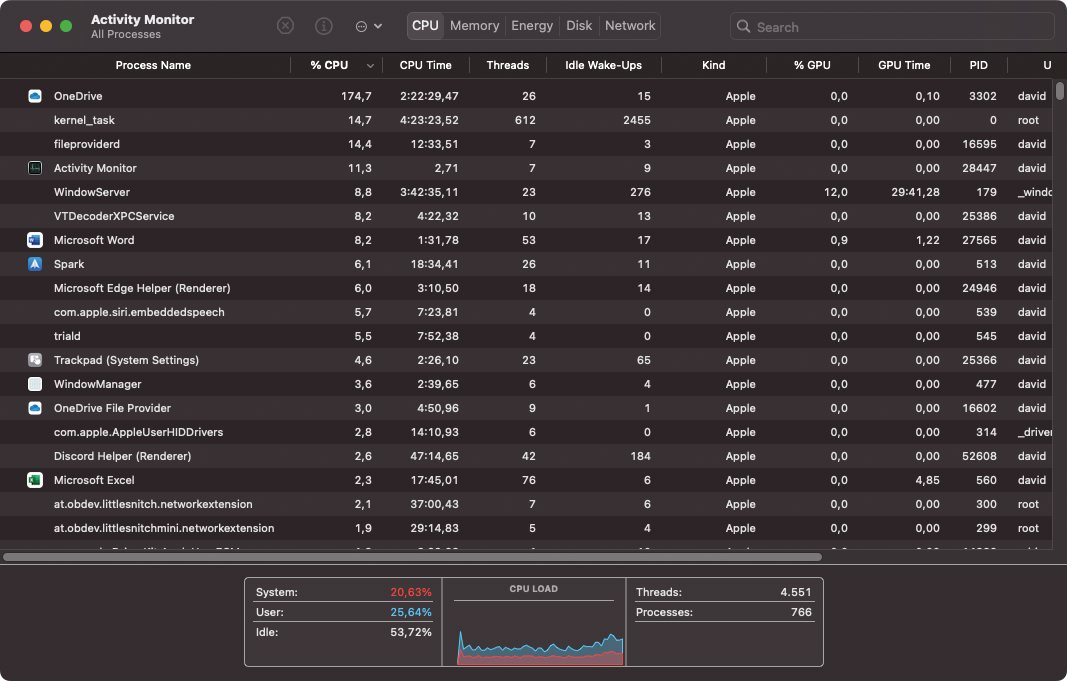
Task: Click WindowServer's 29:41,28 GPU time
Action: 915,193
